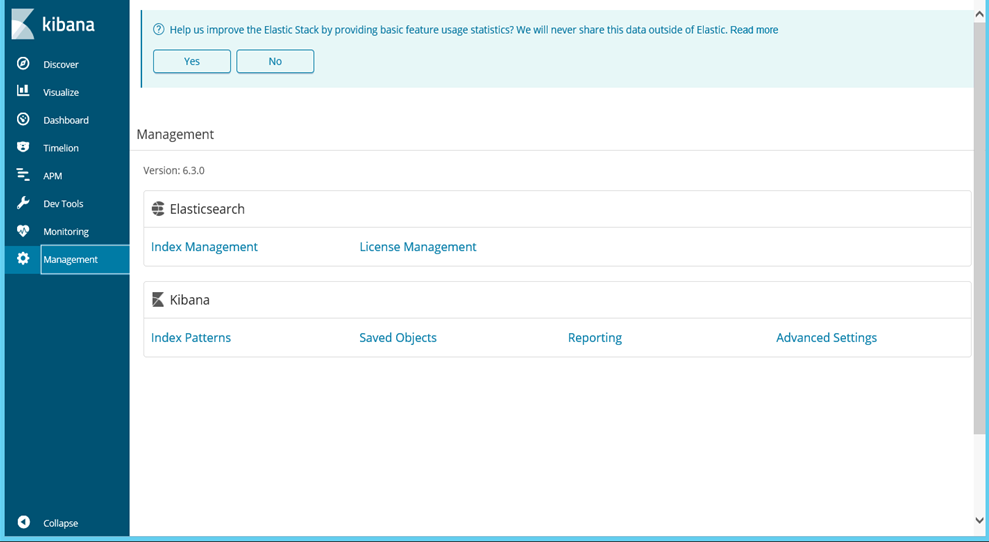
Task: Click the scrollbar down arrow
Action: point(980,521)
